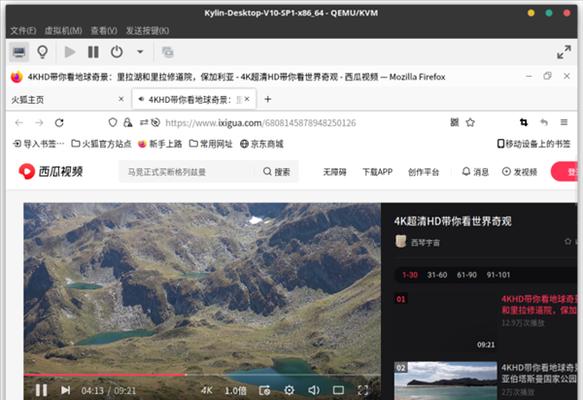Open the 火狐官方站点 bookmarks folder
Image resolution: width=583 pixels, height=400 pixels.
click(101, 143)
